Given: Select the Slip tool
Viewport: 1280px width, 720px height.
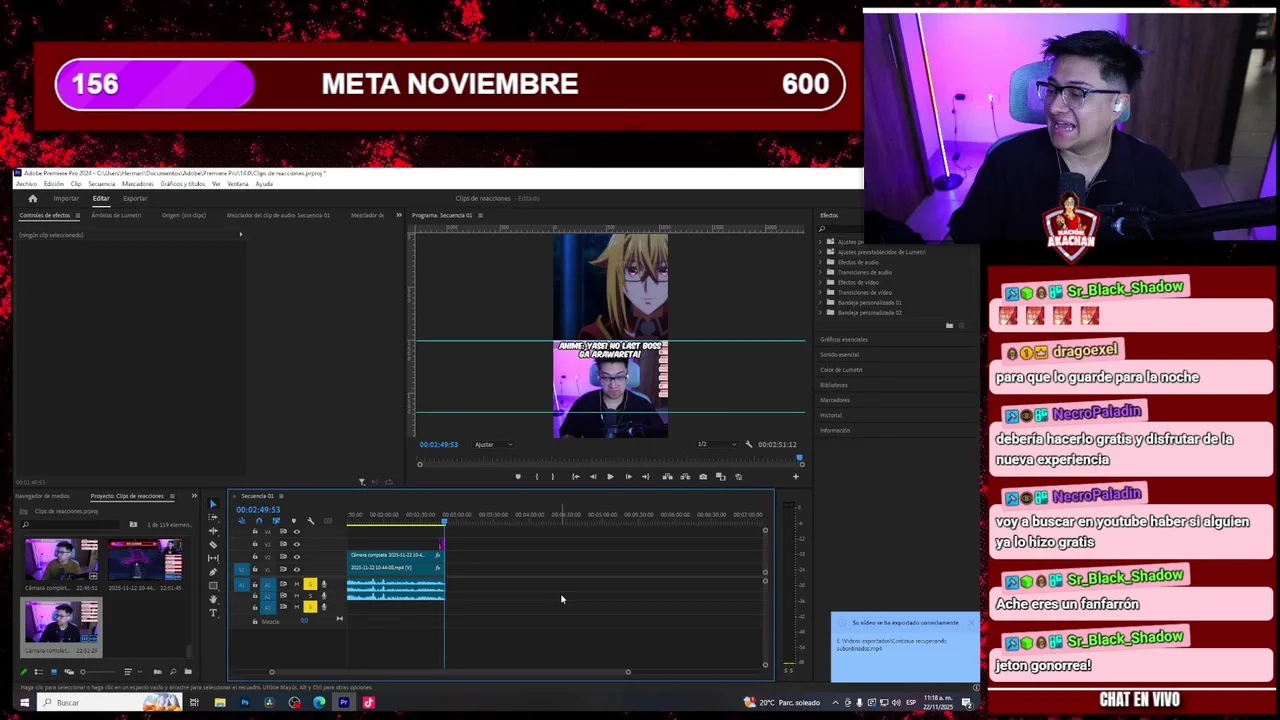Looking at the screenshot, I should pyautogui.click(x=213, y=558).
